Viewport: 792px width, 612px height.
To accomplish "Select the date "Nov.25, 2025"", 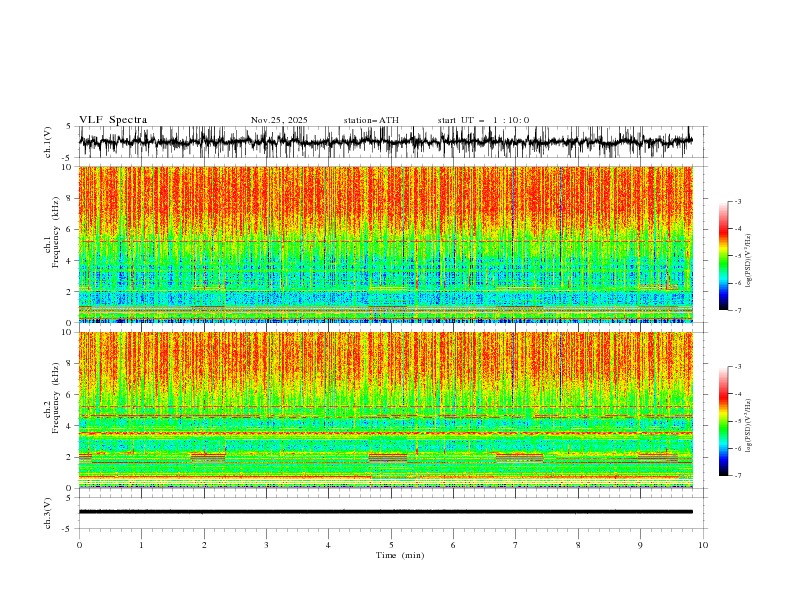I will (279, 120).
